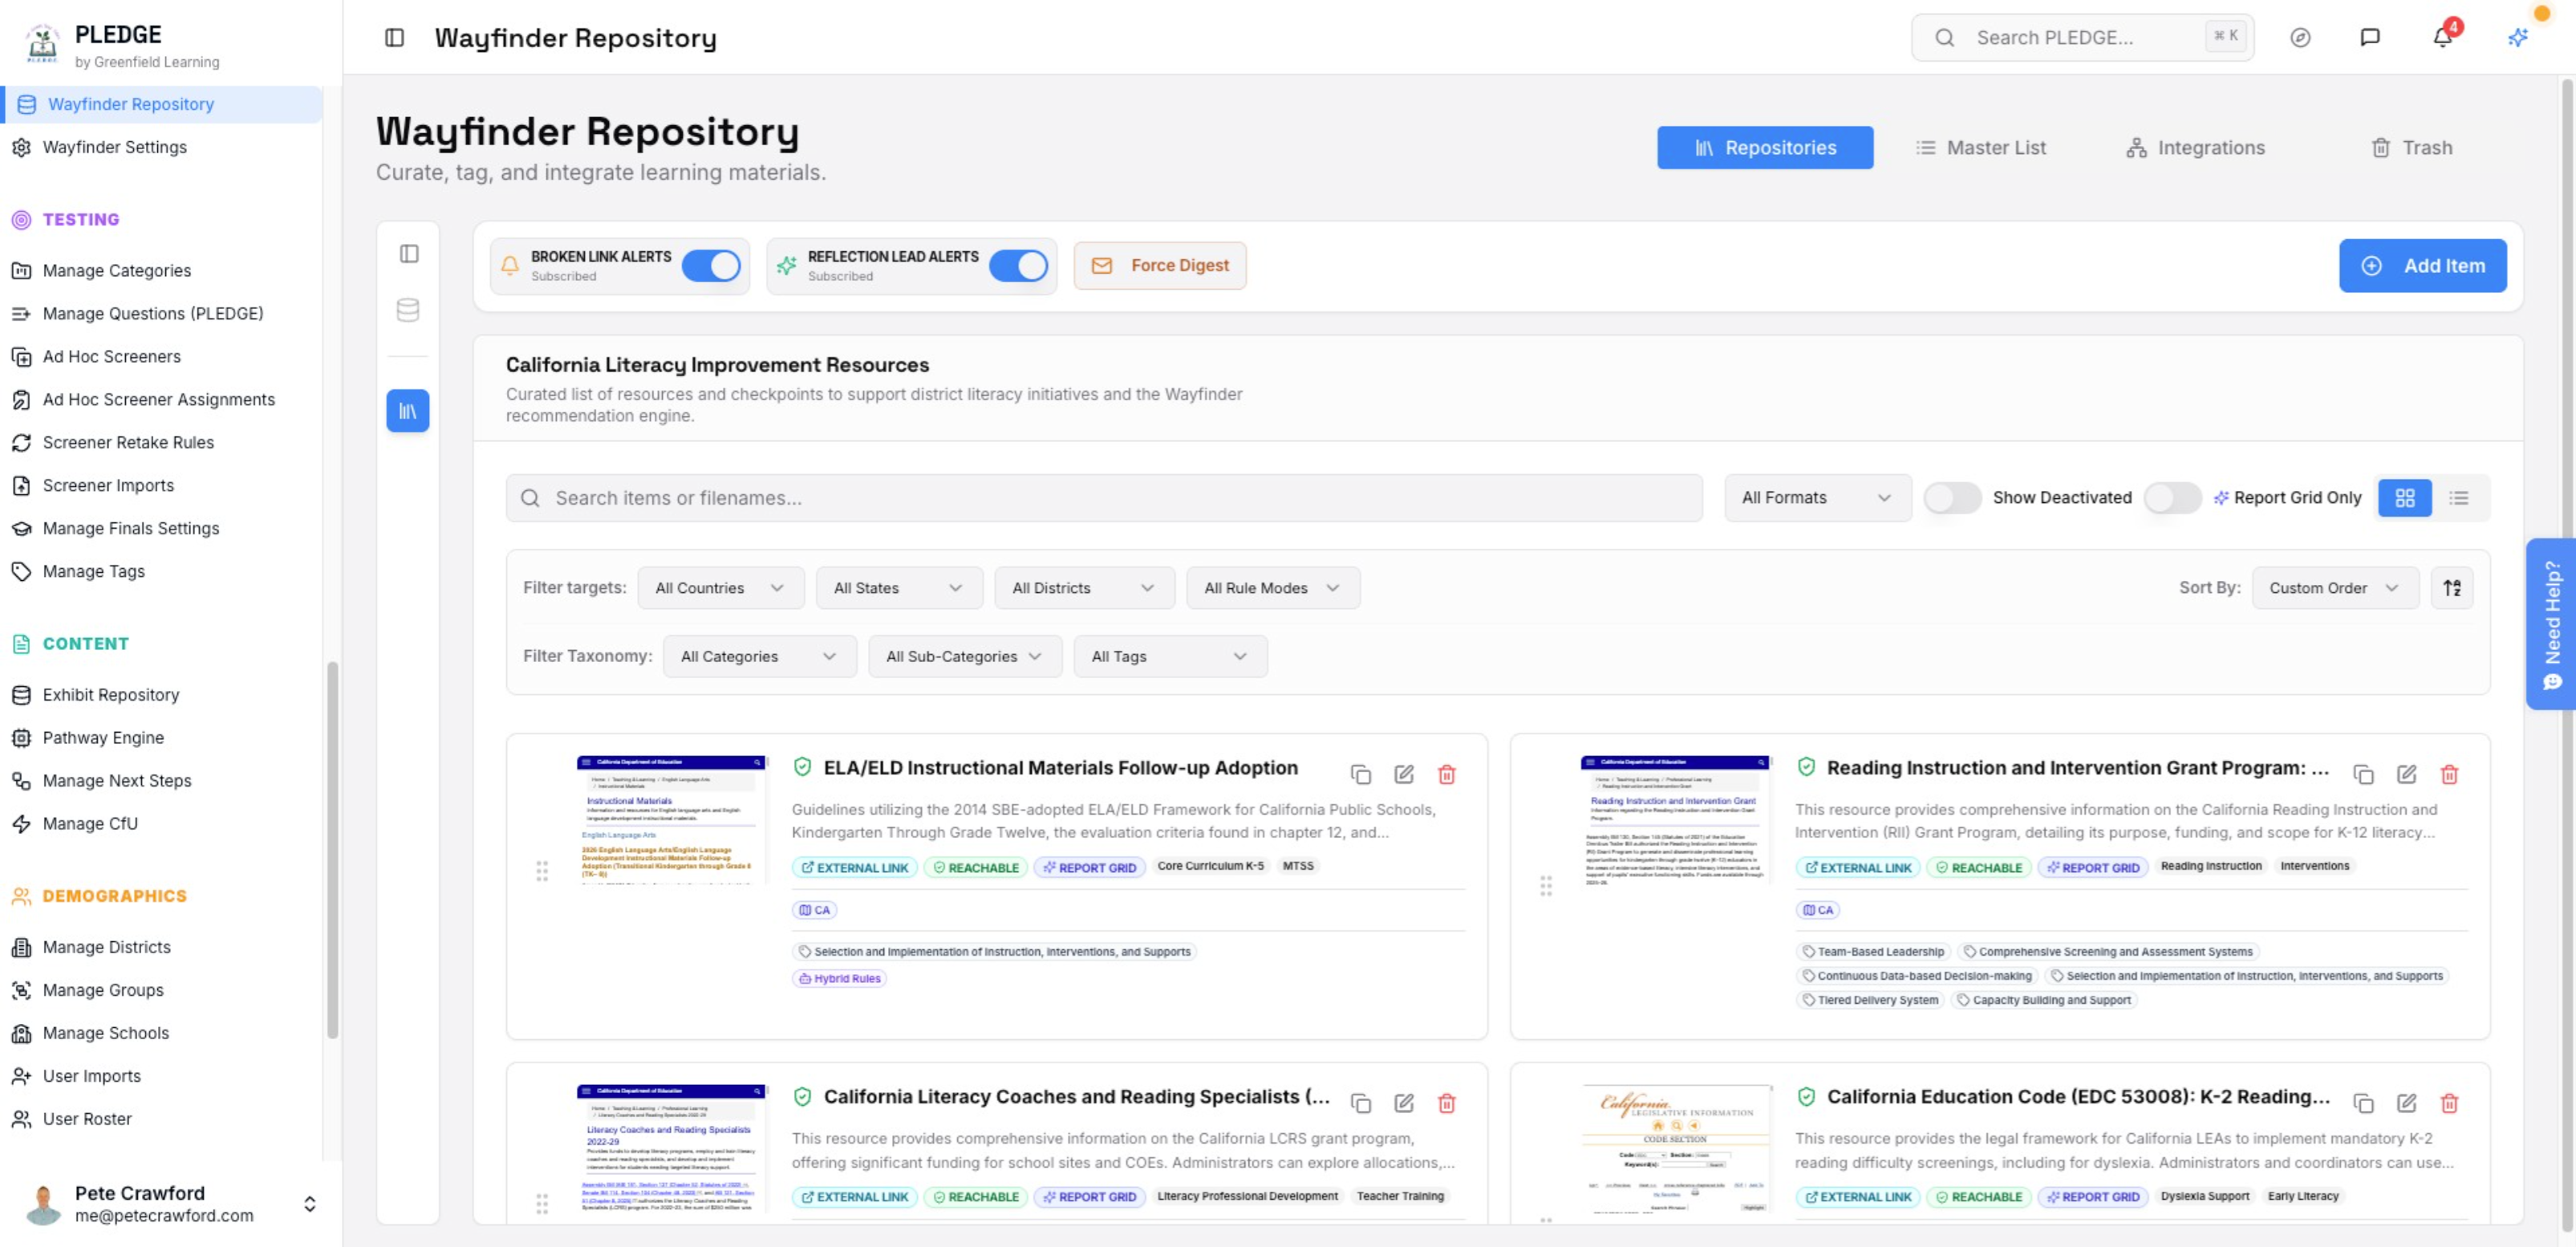Image resolution: width=2576 pixels, height=1247 pixels.
Task: Open the All States filter dropdown
Action: coord(898,588)
